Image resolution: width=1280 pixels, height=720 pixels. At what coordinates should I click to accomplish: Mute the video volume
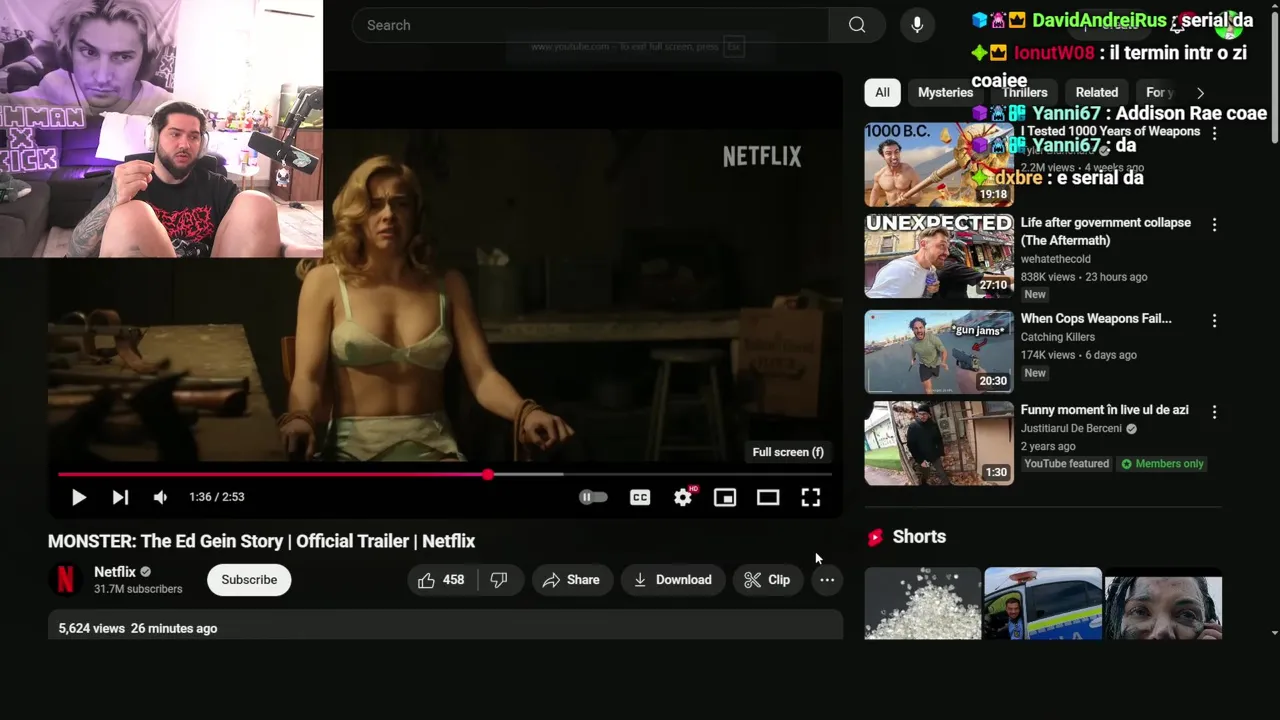pos(160,497)
